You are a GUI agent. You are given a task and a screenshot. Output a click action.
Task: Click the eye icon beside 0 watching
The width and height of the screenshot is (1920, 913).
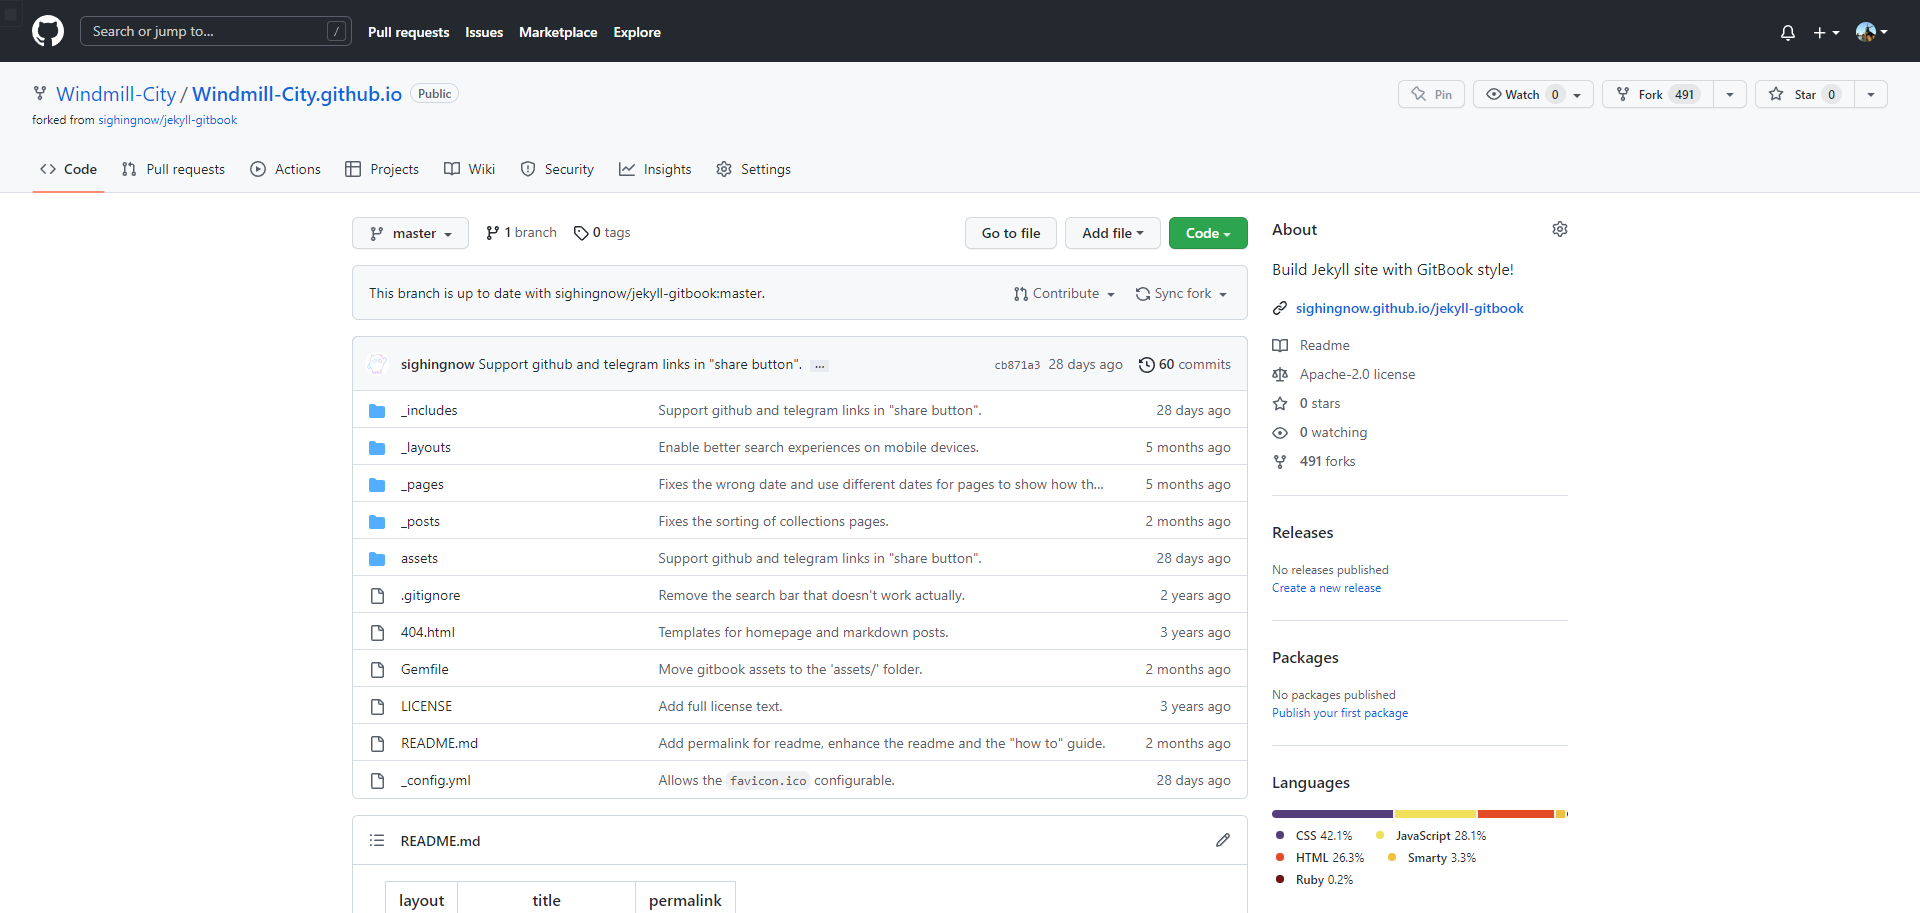coord(1280,432)
